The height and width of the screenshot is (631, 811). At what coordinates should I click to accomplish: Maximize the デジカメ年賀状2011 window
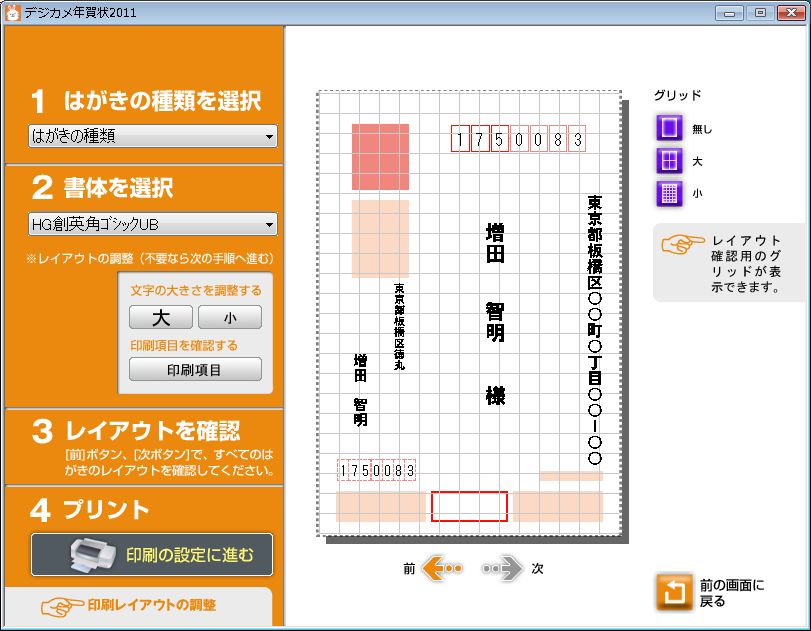point(760,12)
